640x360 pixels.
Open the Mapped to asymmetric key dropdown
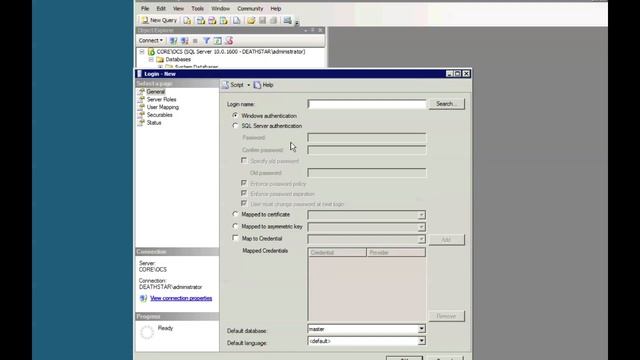421,227
